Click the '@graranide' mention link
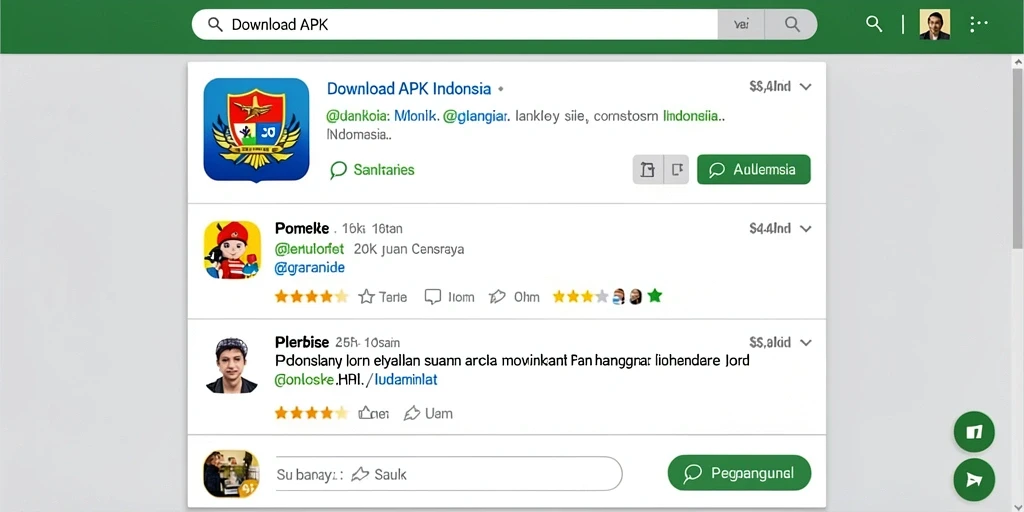The image size is (1024, 512). coord(310,268)
